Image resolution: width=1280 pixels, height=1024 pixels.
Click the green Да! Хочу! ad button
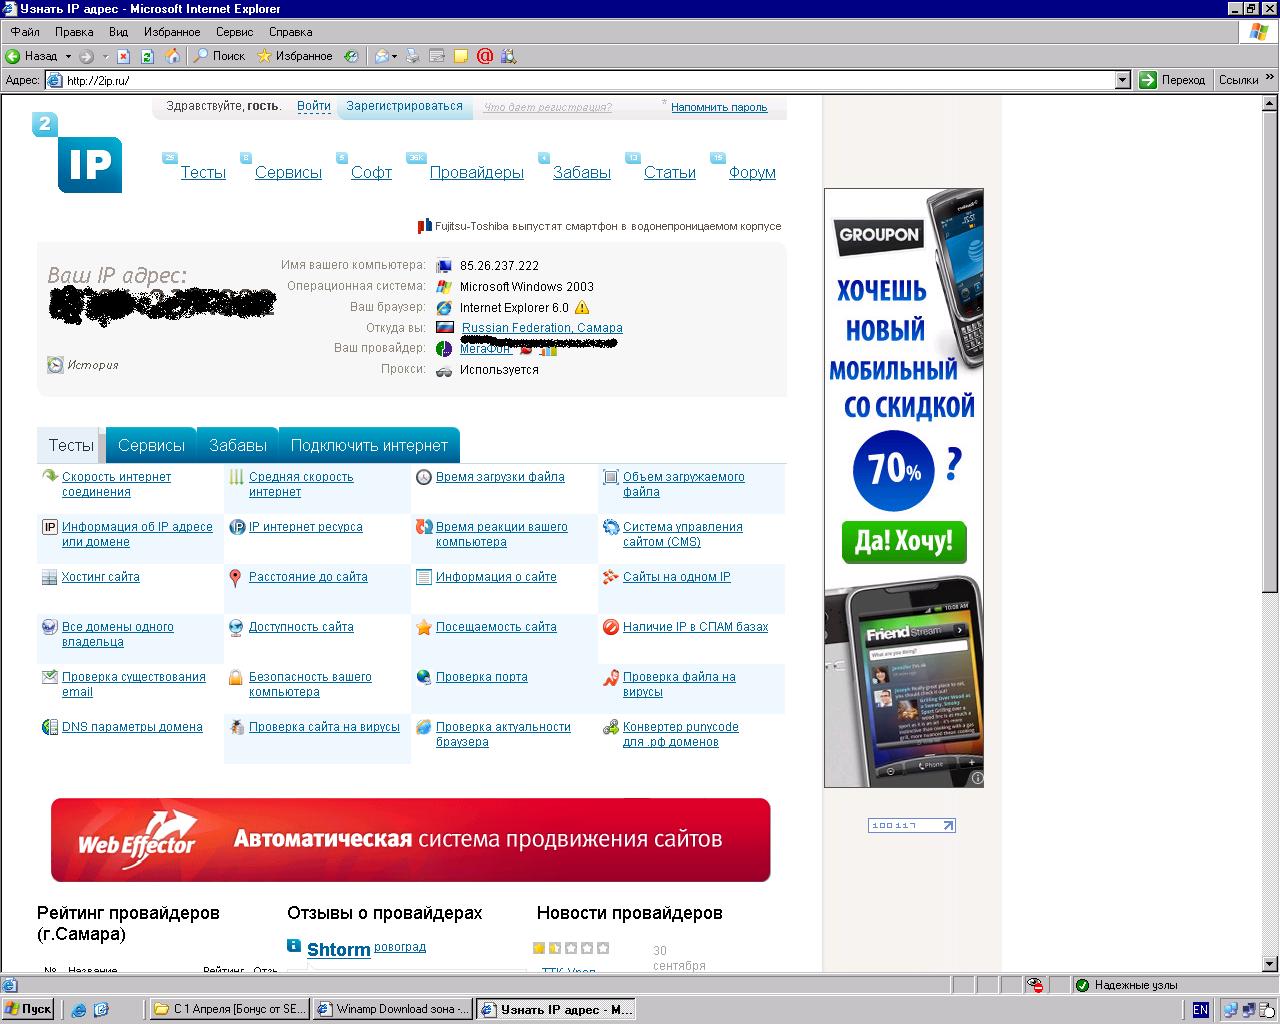pyautogui.click(x=904, y=542)
